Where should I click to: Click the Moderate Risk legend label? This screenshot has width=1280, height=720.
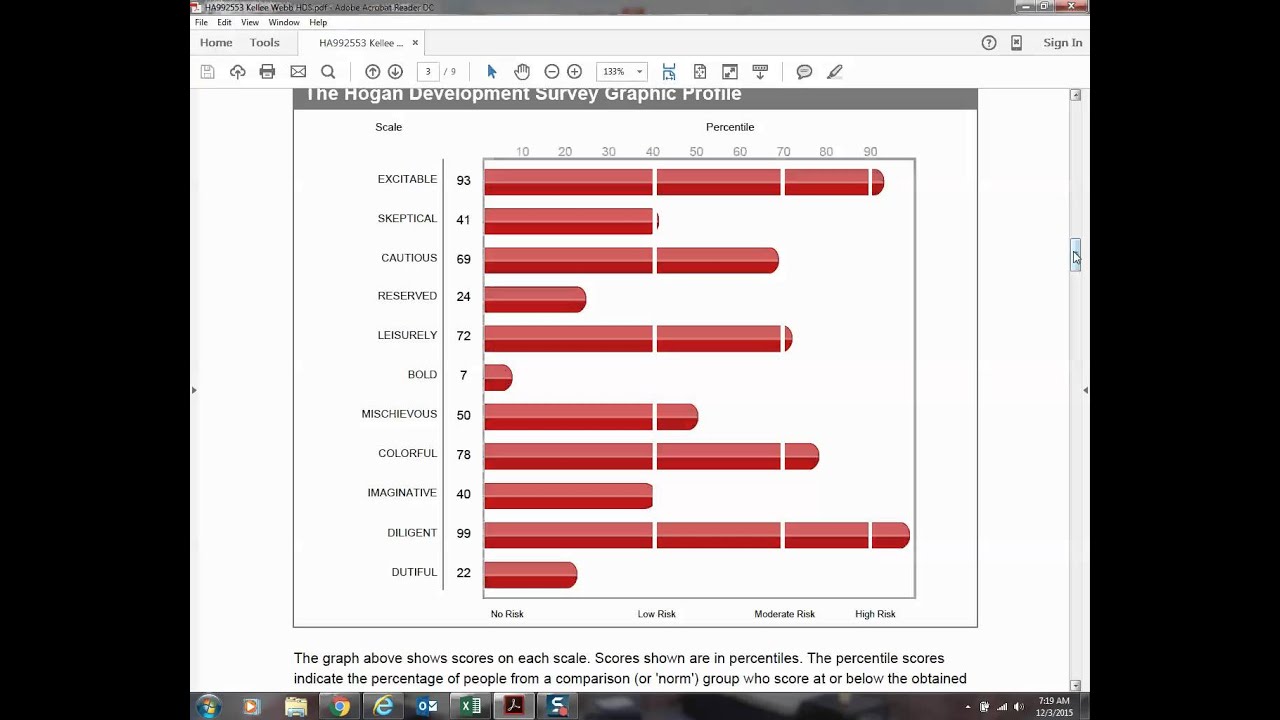pos(784,614)
